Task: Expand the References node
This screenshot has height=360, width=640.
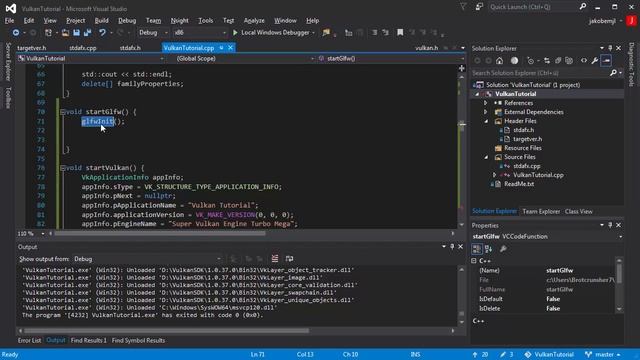Action: [485, 103]
